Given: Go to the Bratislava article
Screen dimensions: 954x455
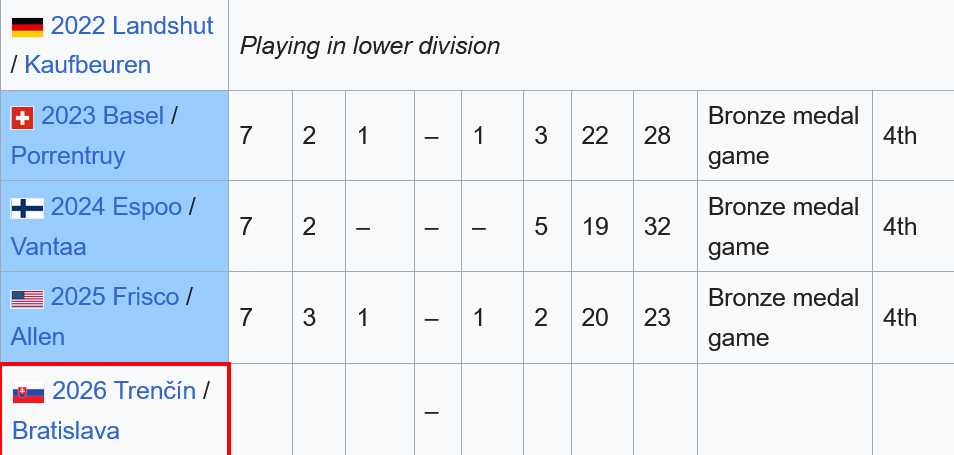Looking at the screenshot, I should (x=66, y=431).
